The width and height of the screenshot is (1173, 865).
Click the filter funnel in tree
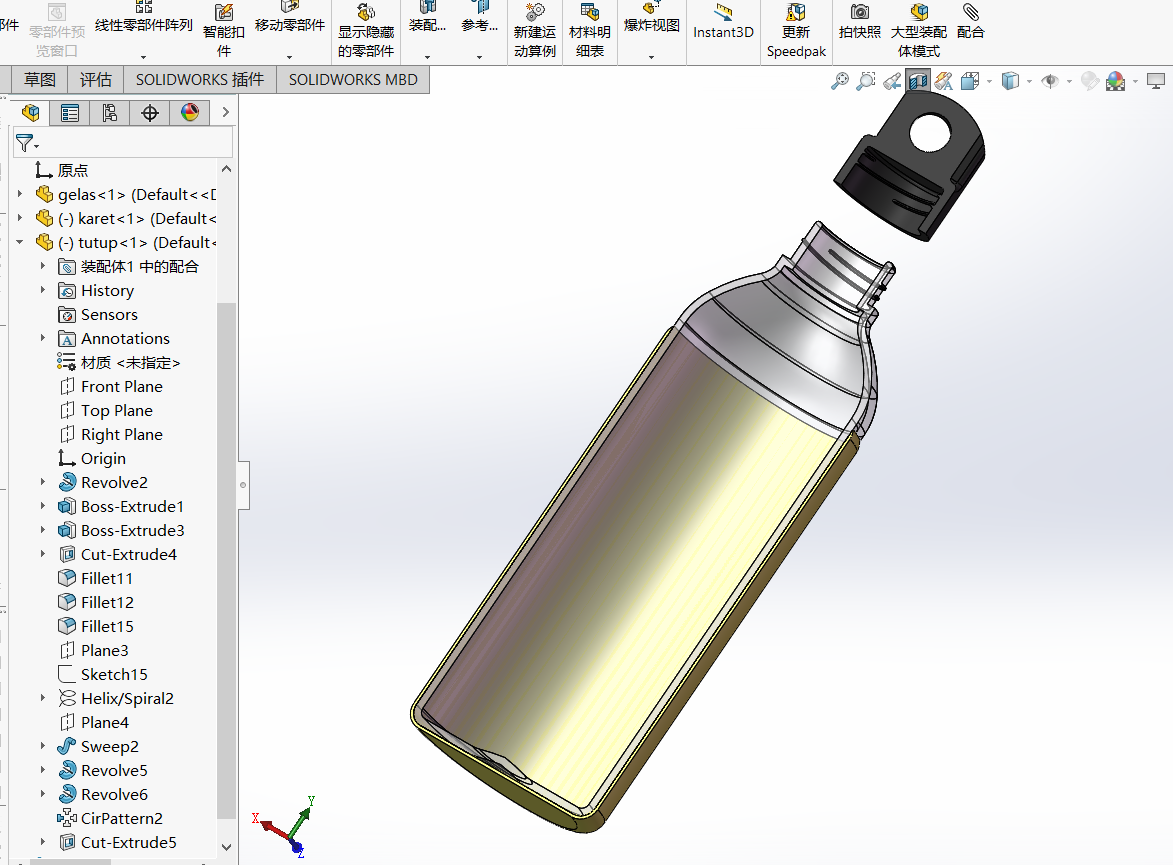27,142
